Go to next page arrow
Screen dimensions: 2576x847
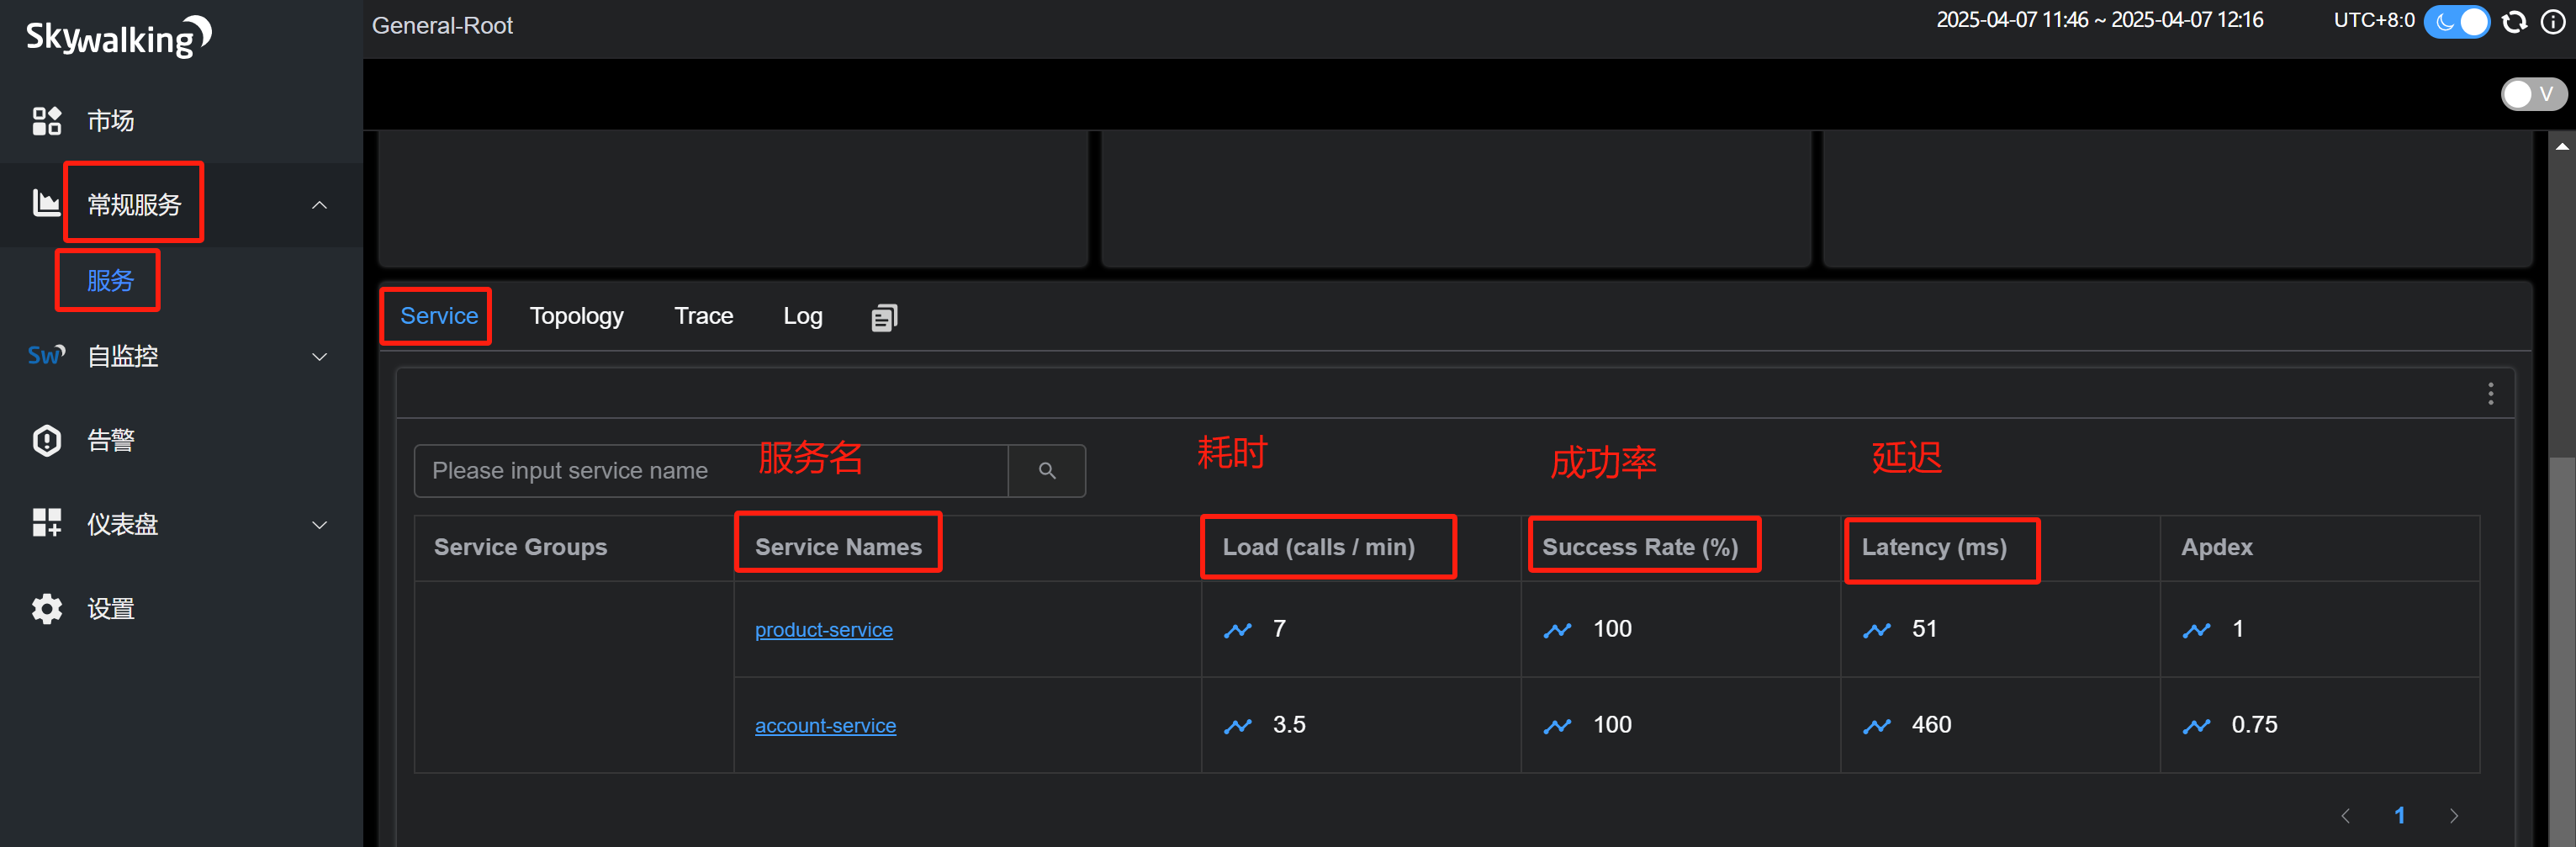point(2453,815)
